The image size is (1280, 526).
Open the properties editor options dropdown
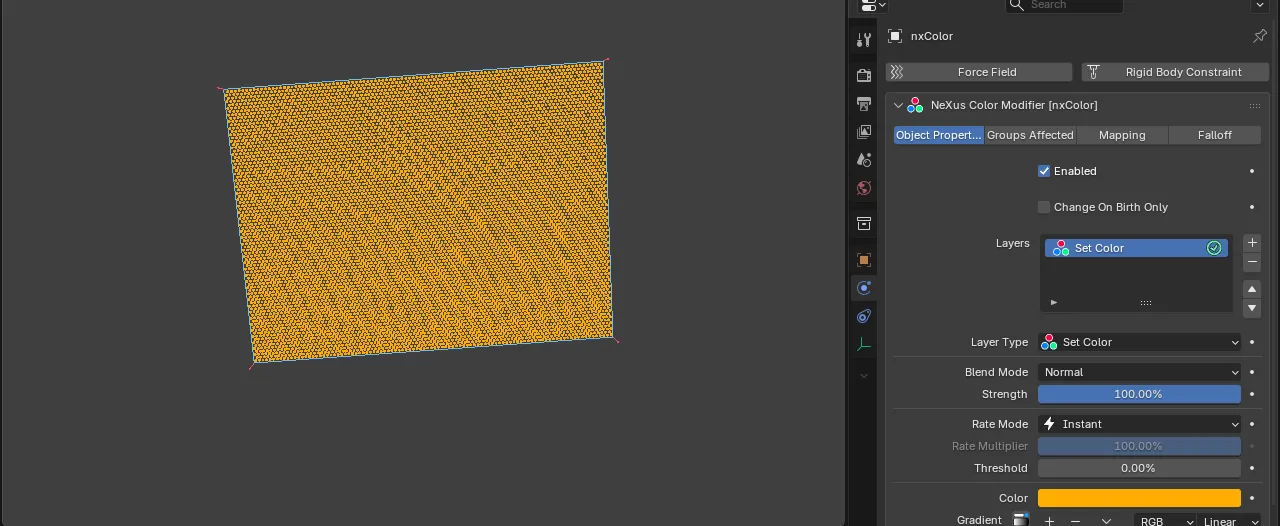[x=1260, y=5]
